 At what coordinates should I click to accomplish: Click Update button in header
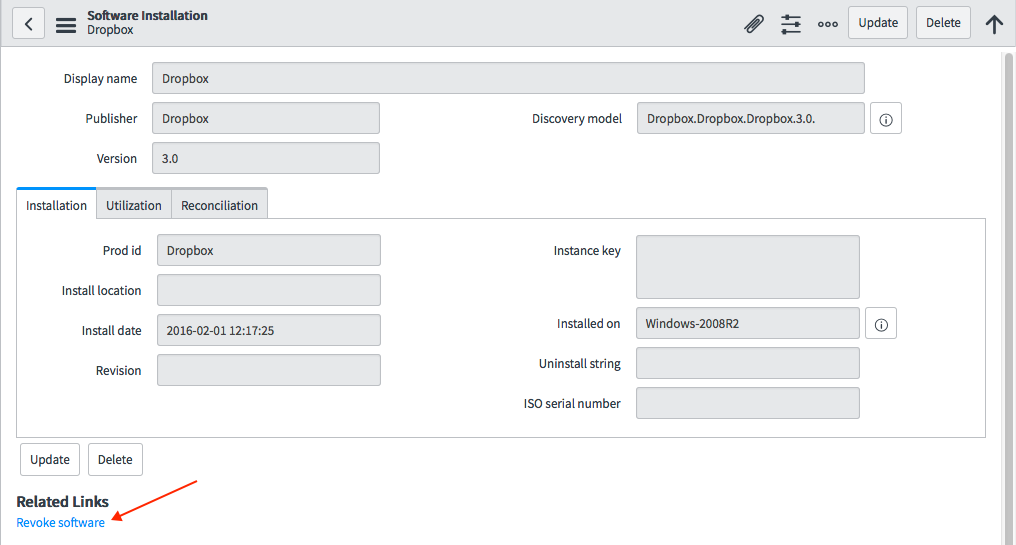point(878,23)
